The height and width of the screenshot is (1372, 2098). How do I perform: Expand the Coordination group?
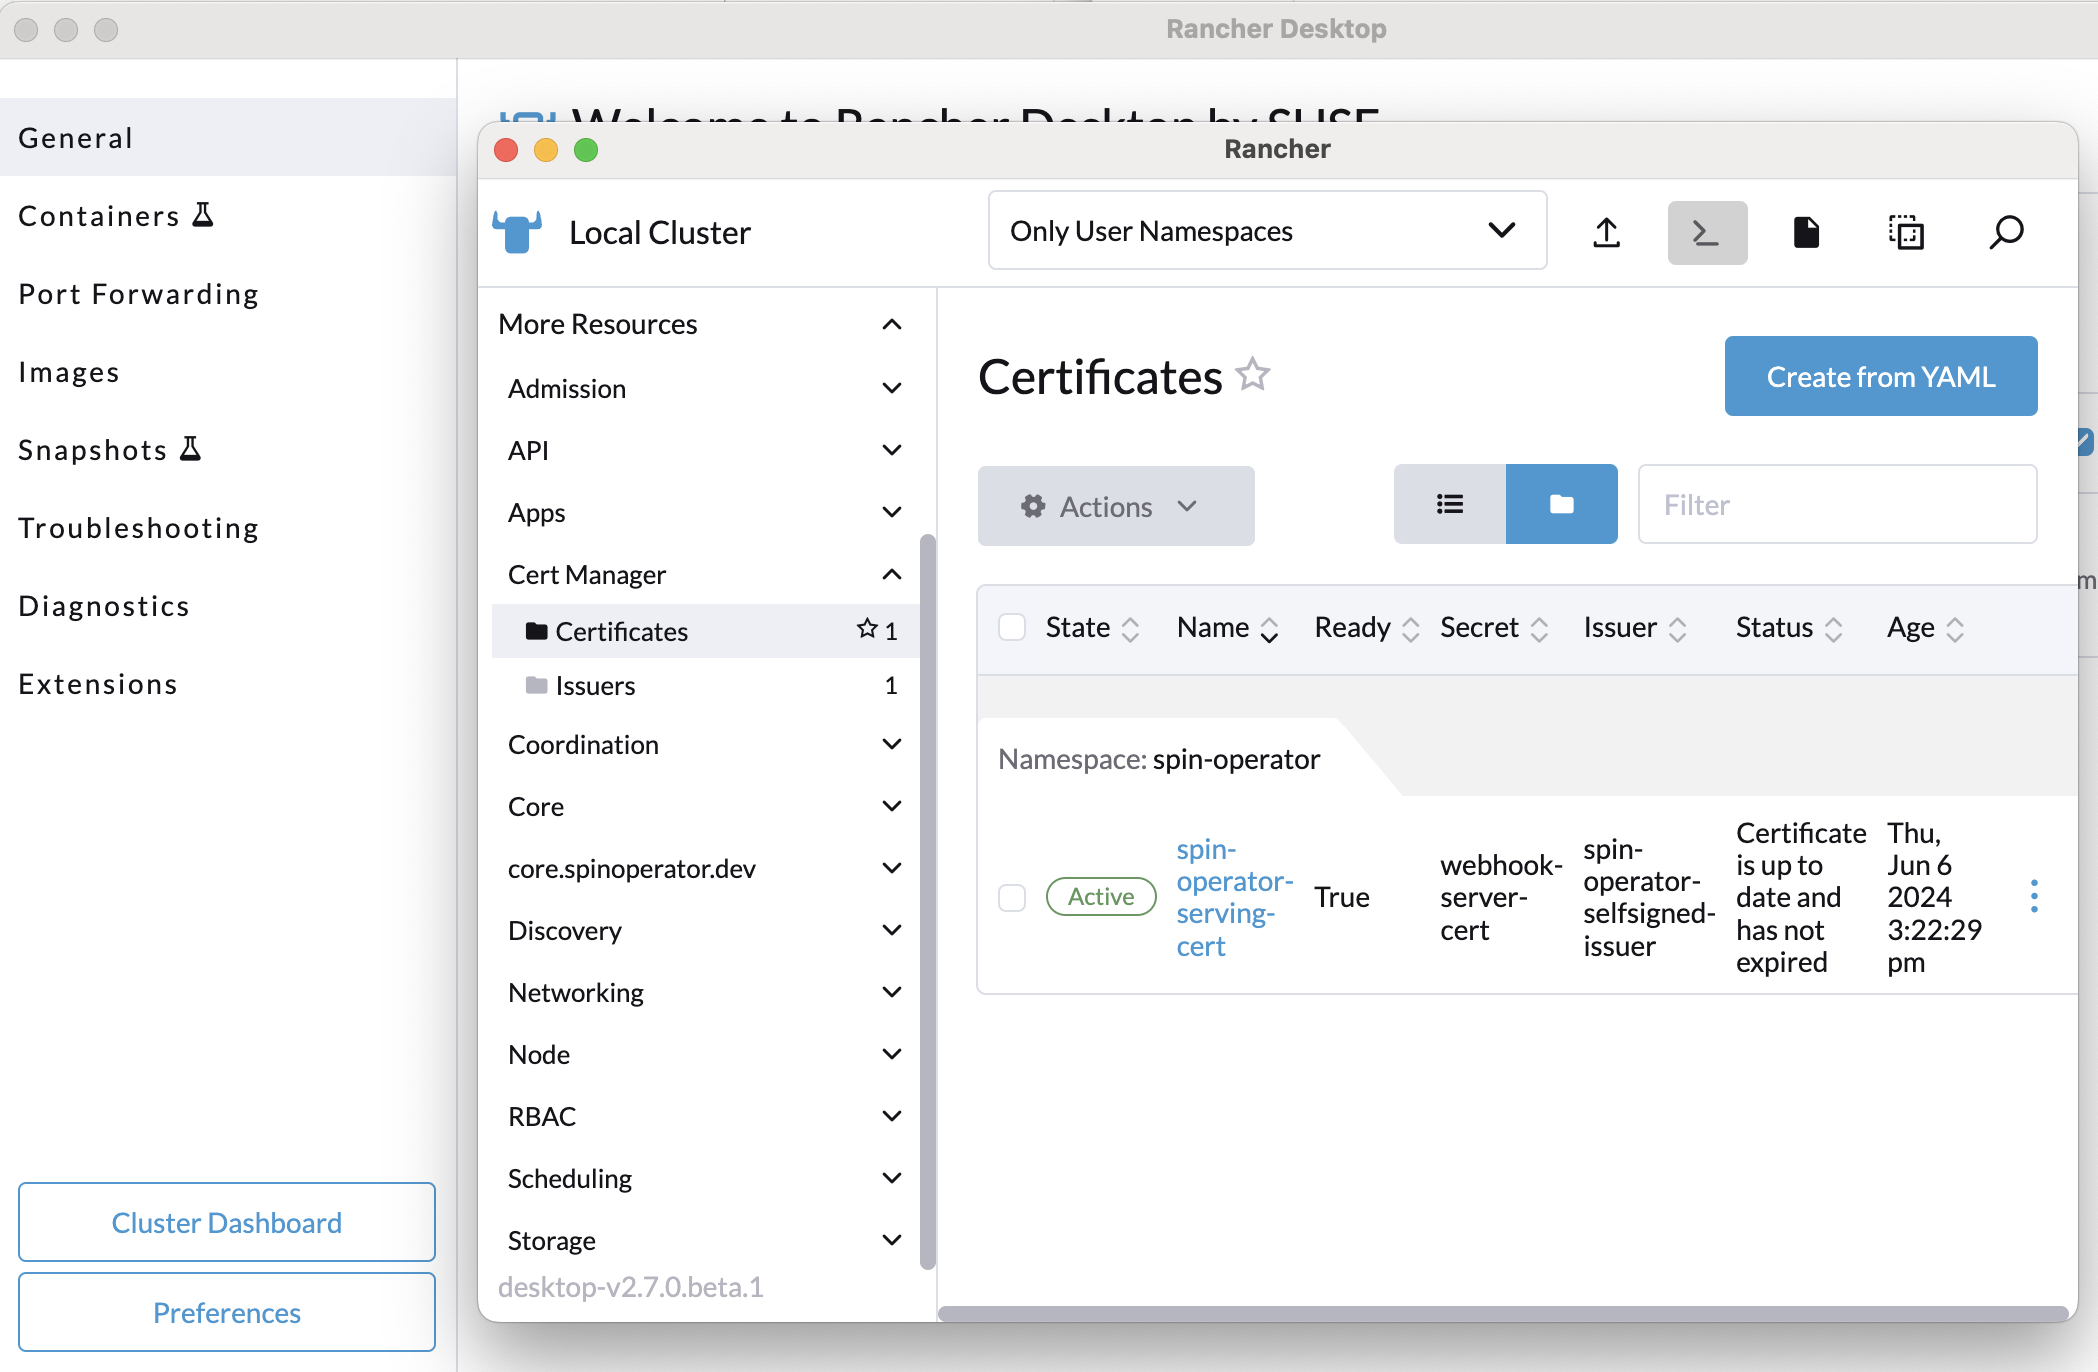(892, 744)
